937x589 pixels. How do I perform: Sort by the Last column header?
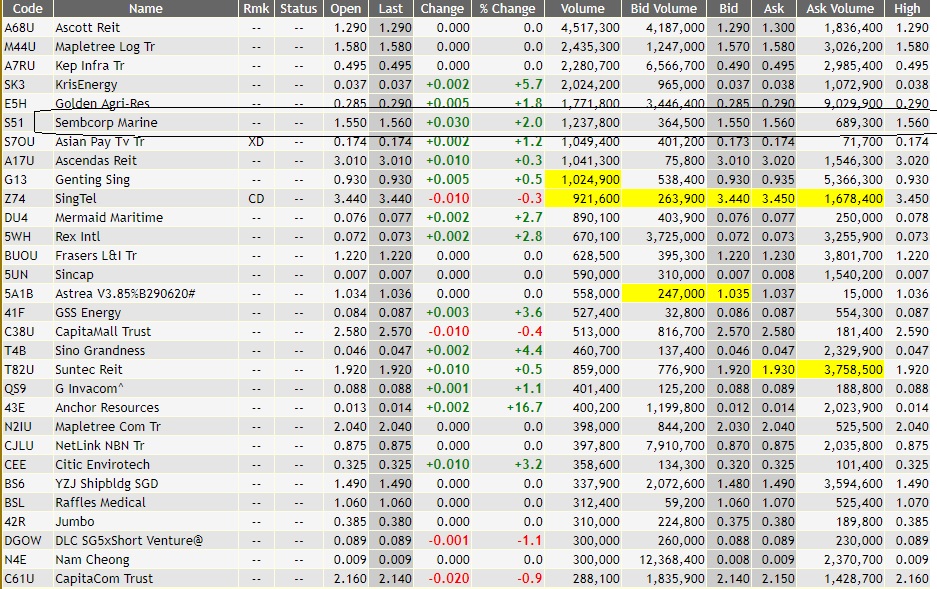click(x=391, y=8)
